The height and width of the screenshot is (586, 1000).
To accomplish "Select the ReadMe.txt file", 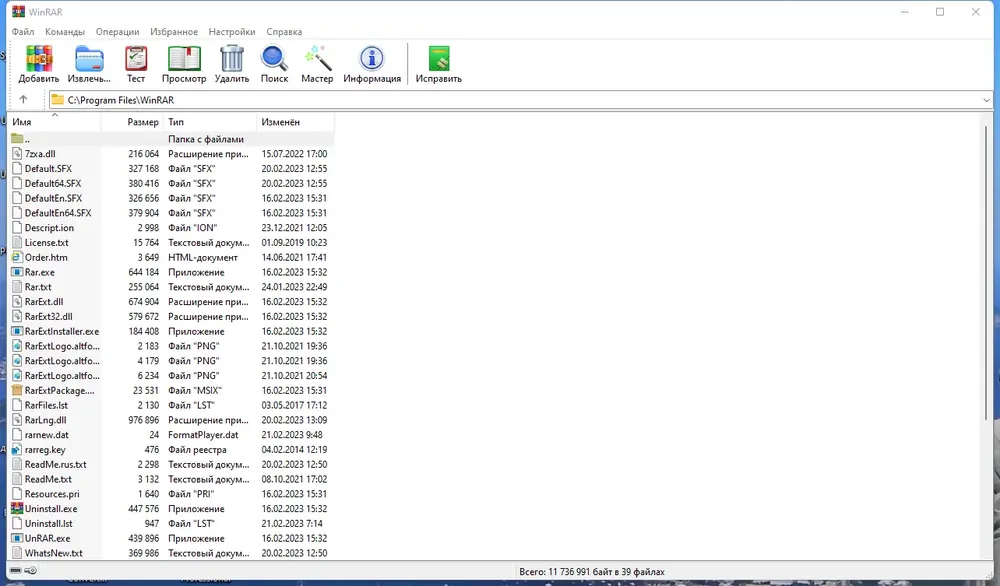I will 48,479.
